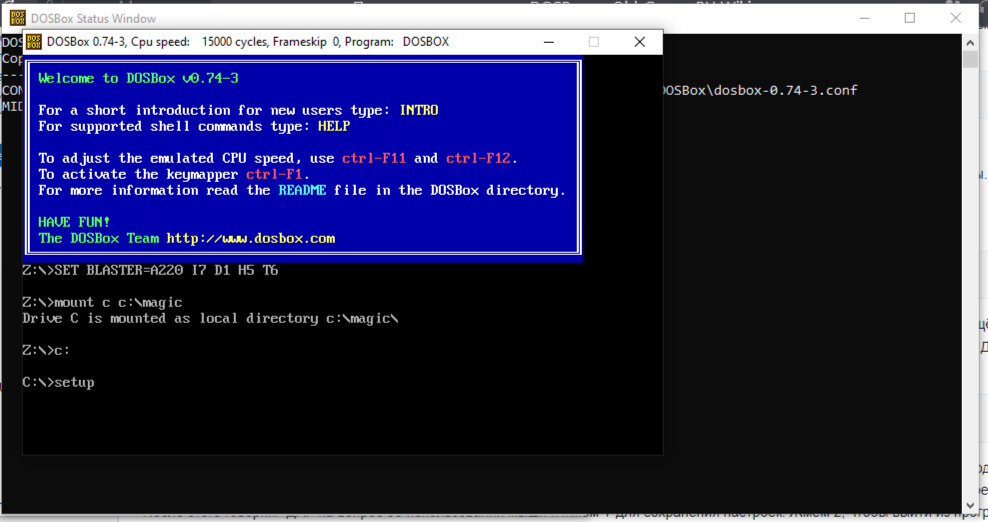The image size is (988, 522).
Task: Close the DOSBox 0.74-3 emulator window
Action: [x=640, y=42]
